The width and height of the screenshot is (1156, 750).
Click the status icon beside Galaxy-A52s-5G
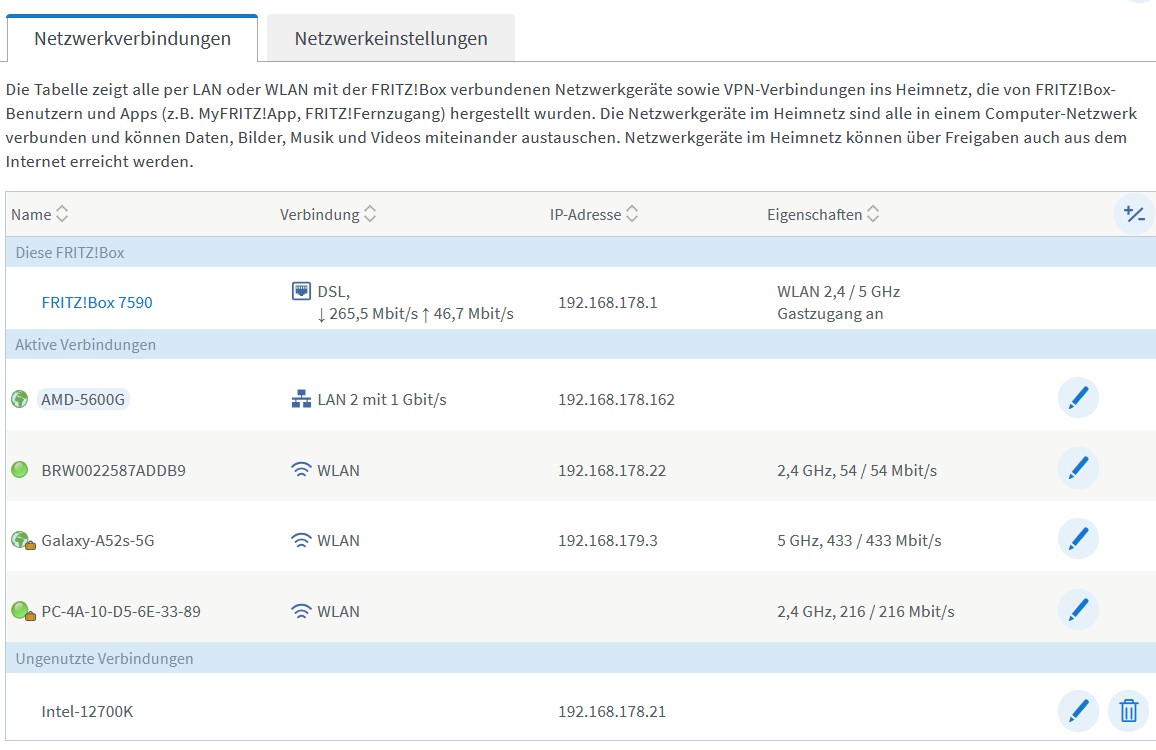[x=22, y=541]
